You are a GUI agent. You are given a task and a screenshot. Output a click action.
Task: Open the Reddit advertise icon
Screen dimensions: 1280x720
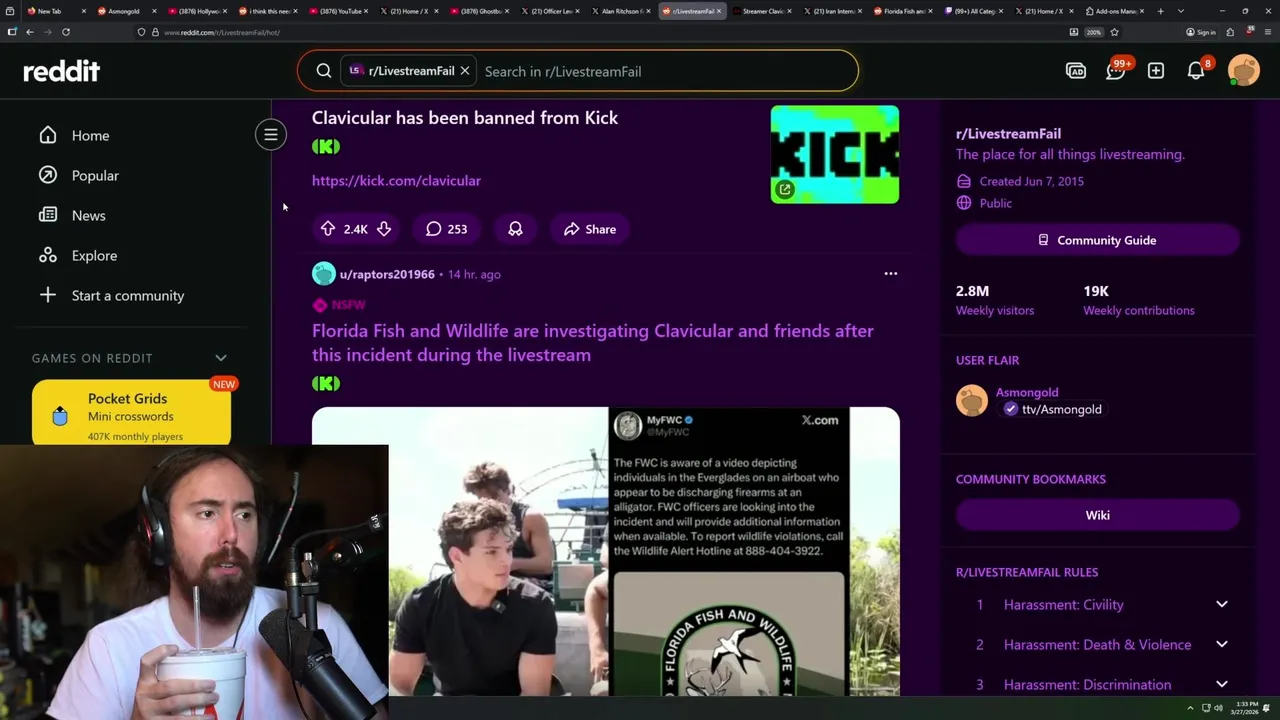click(x=1076, y=71)
